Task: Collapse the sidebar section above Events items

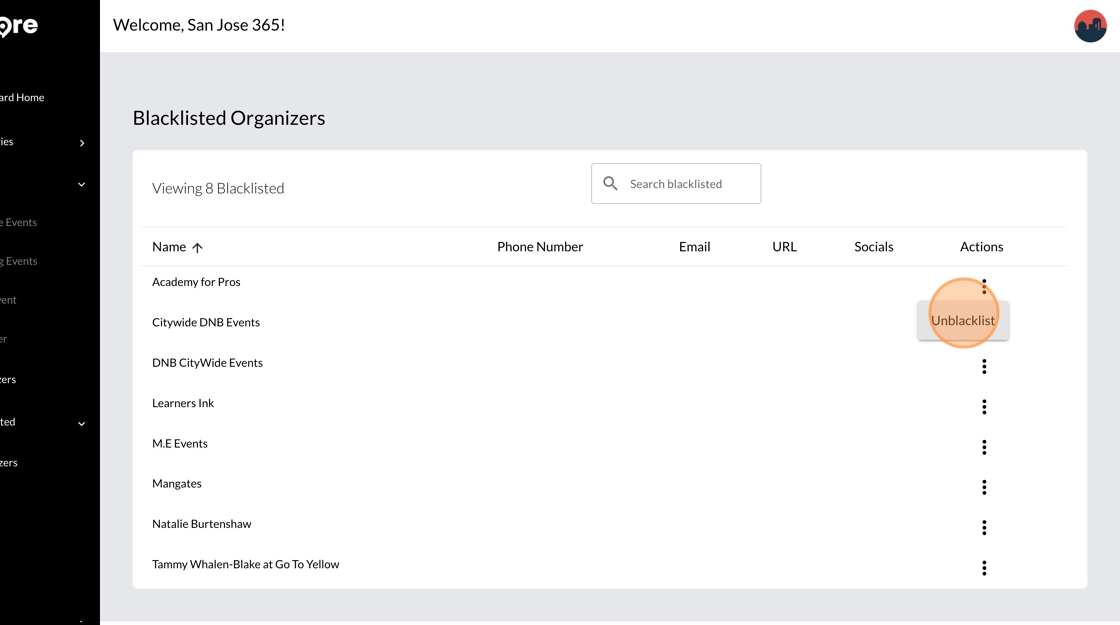Action: pos(82,184)
